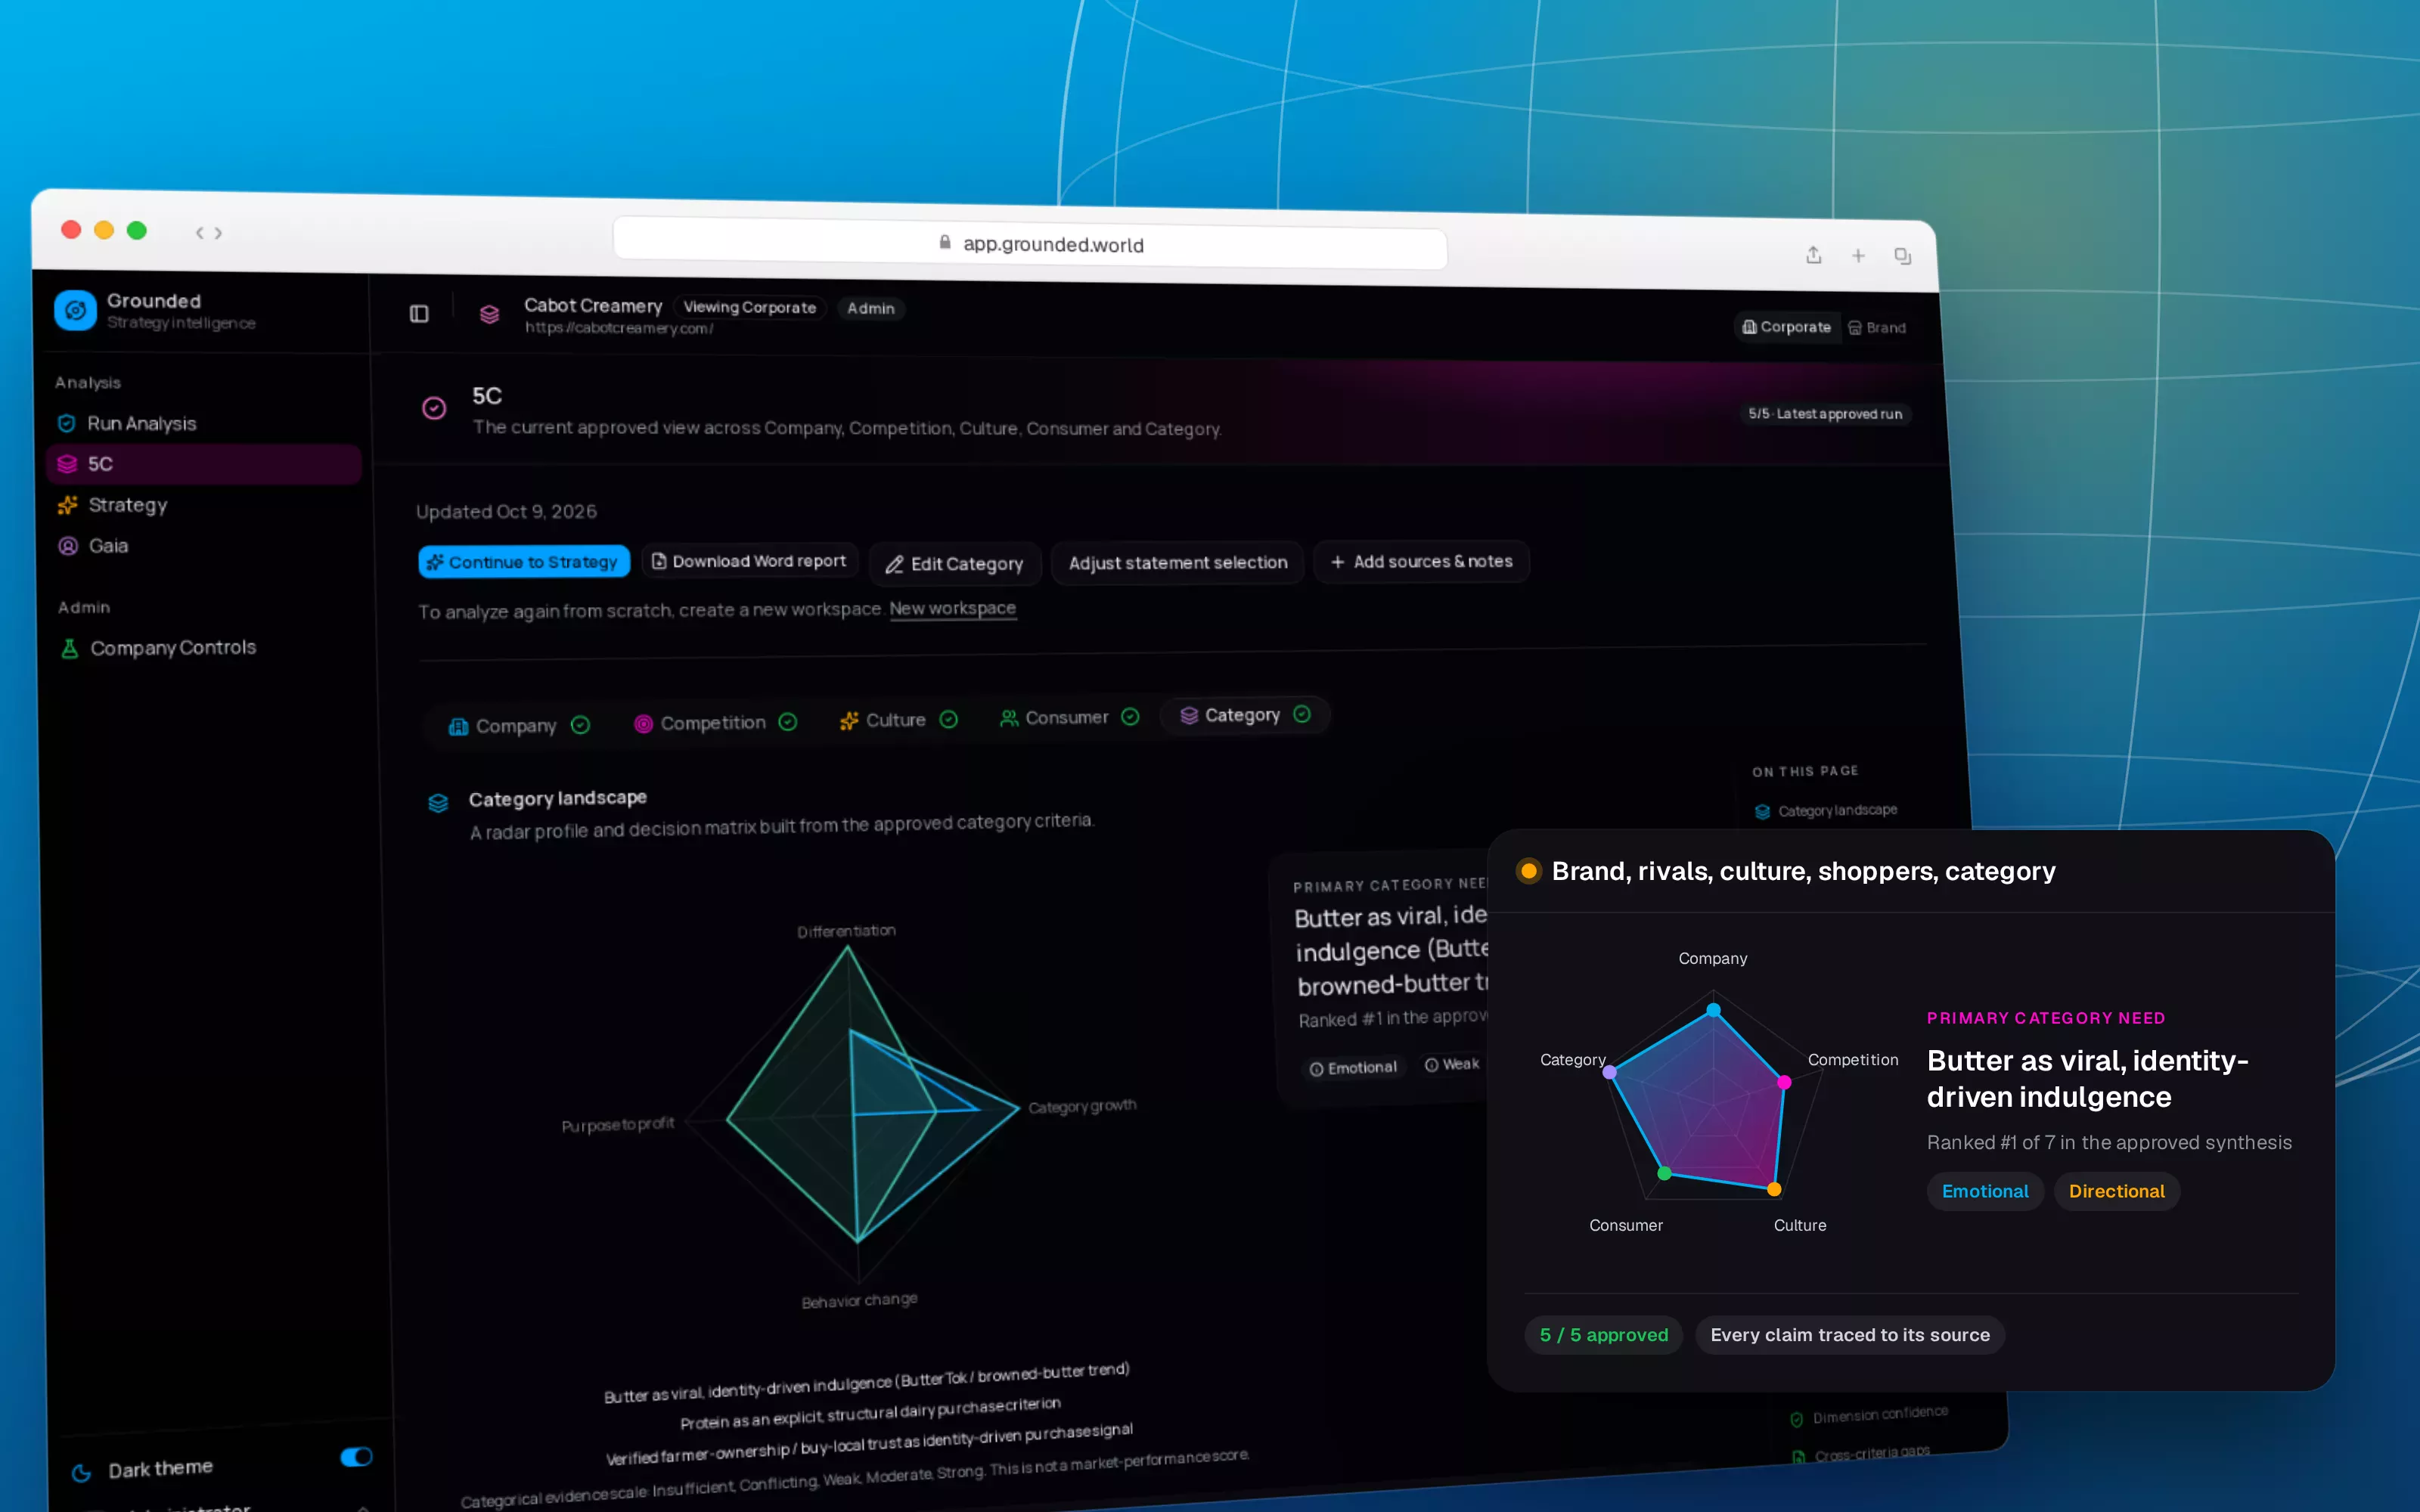
Task: Click the 5C header check-circle icon
Action: tap(434, 408)
